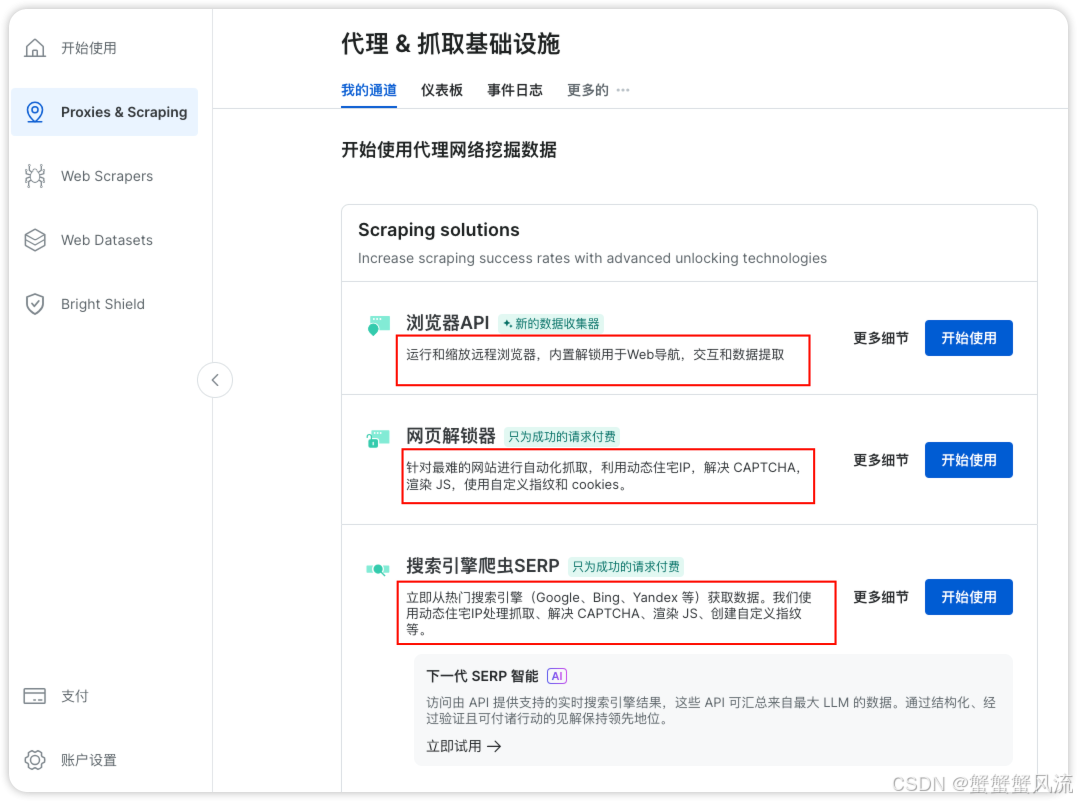This screenshot has width=1077, height=801.
Task: Go to the 事件日志 tab
Action: pos(514,90)
